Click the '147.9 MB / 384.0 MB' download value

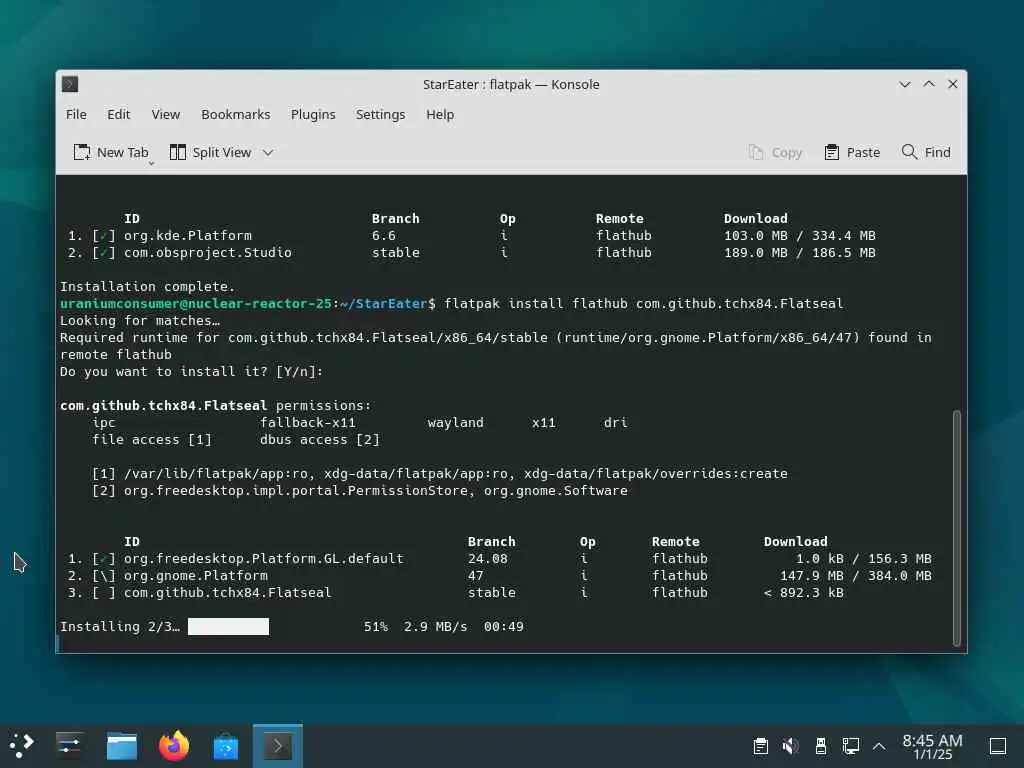click(x=856, y=575)
